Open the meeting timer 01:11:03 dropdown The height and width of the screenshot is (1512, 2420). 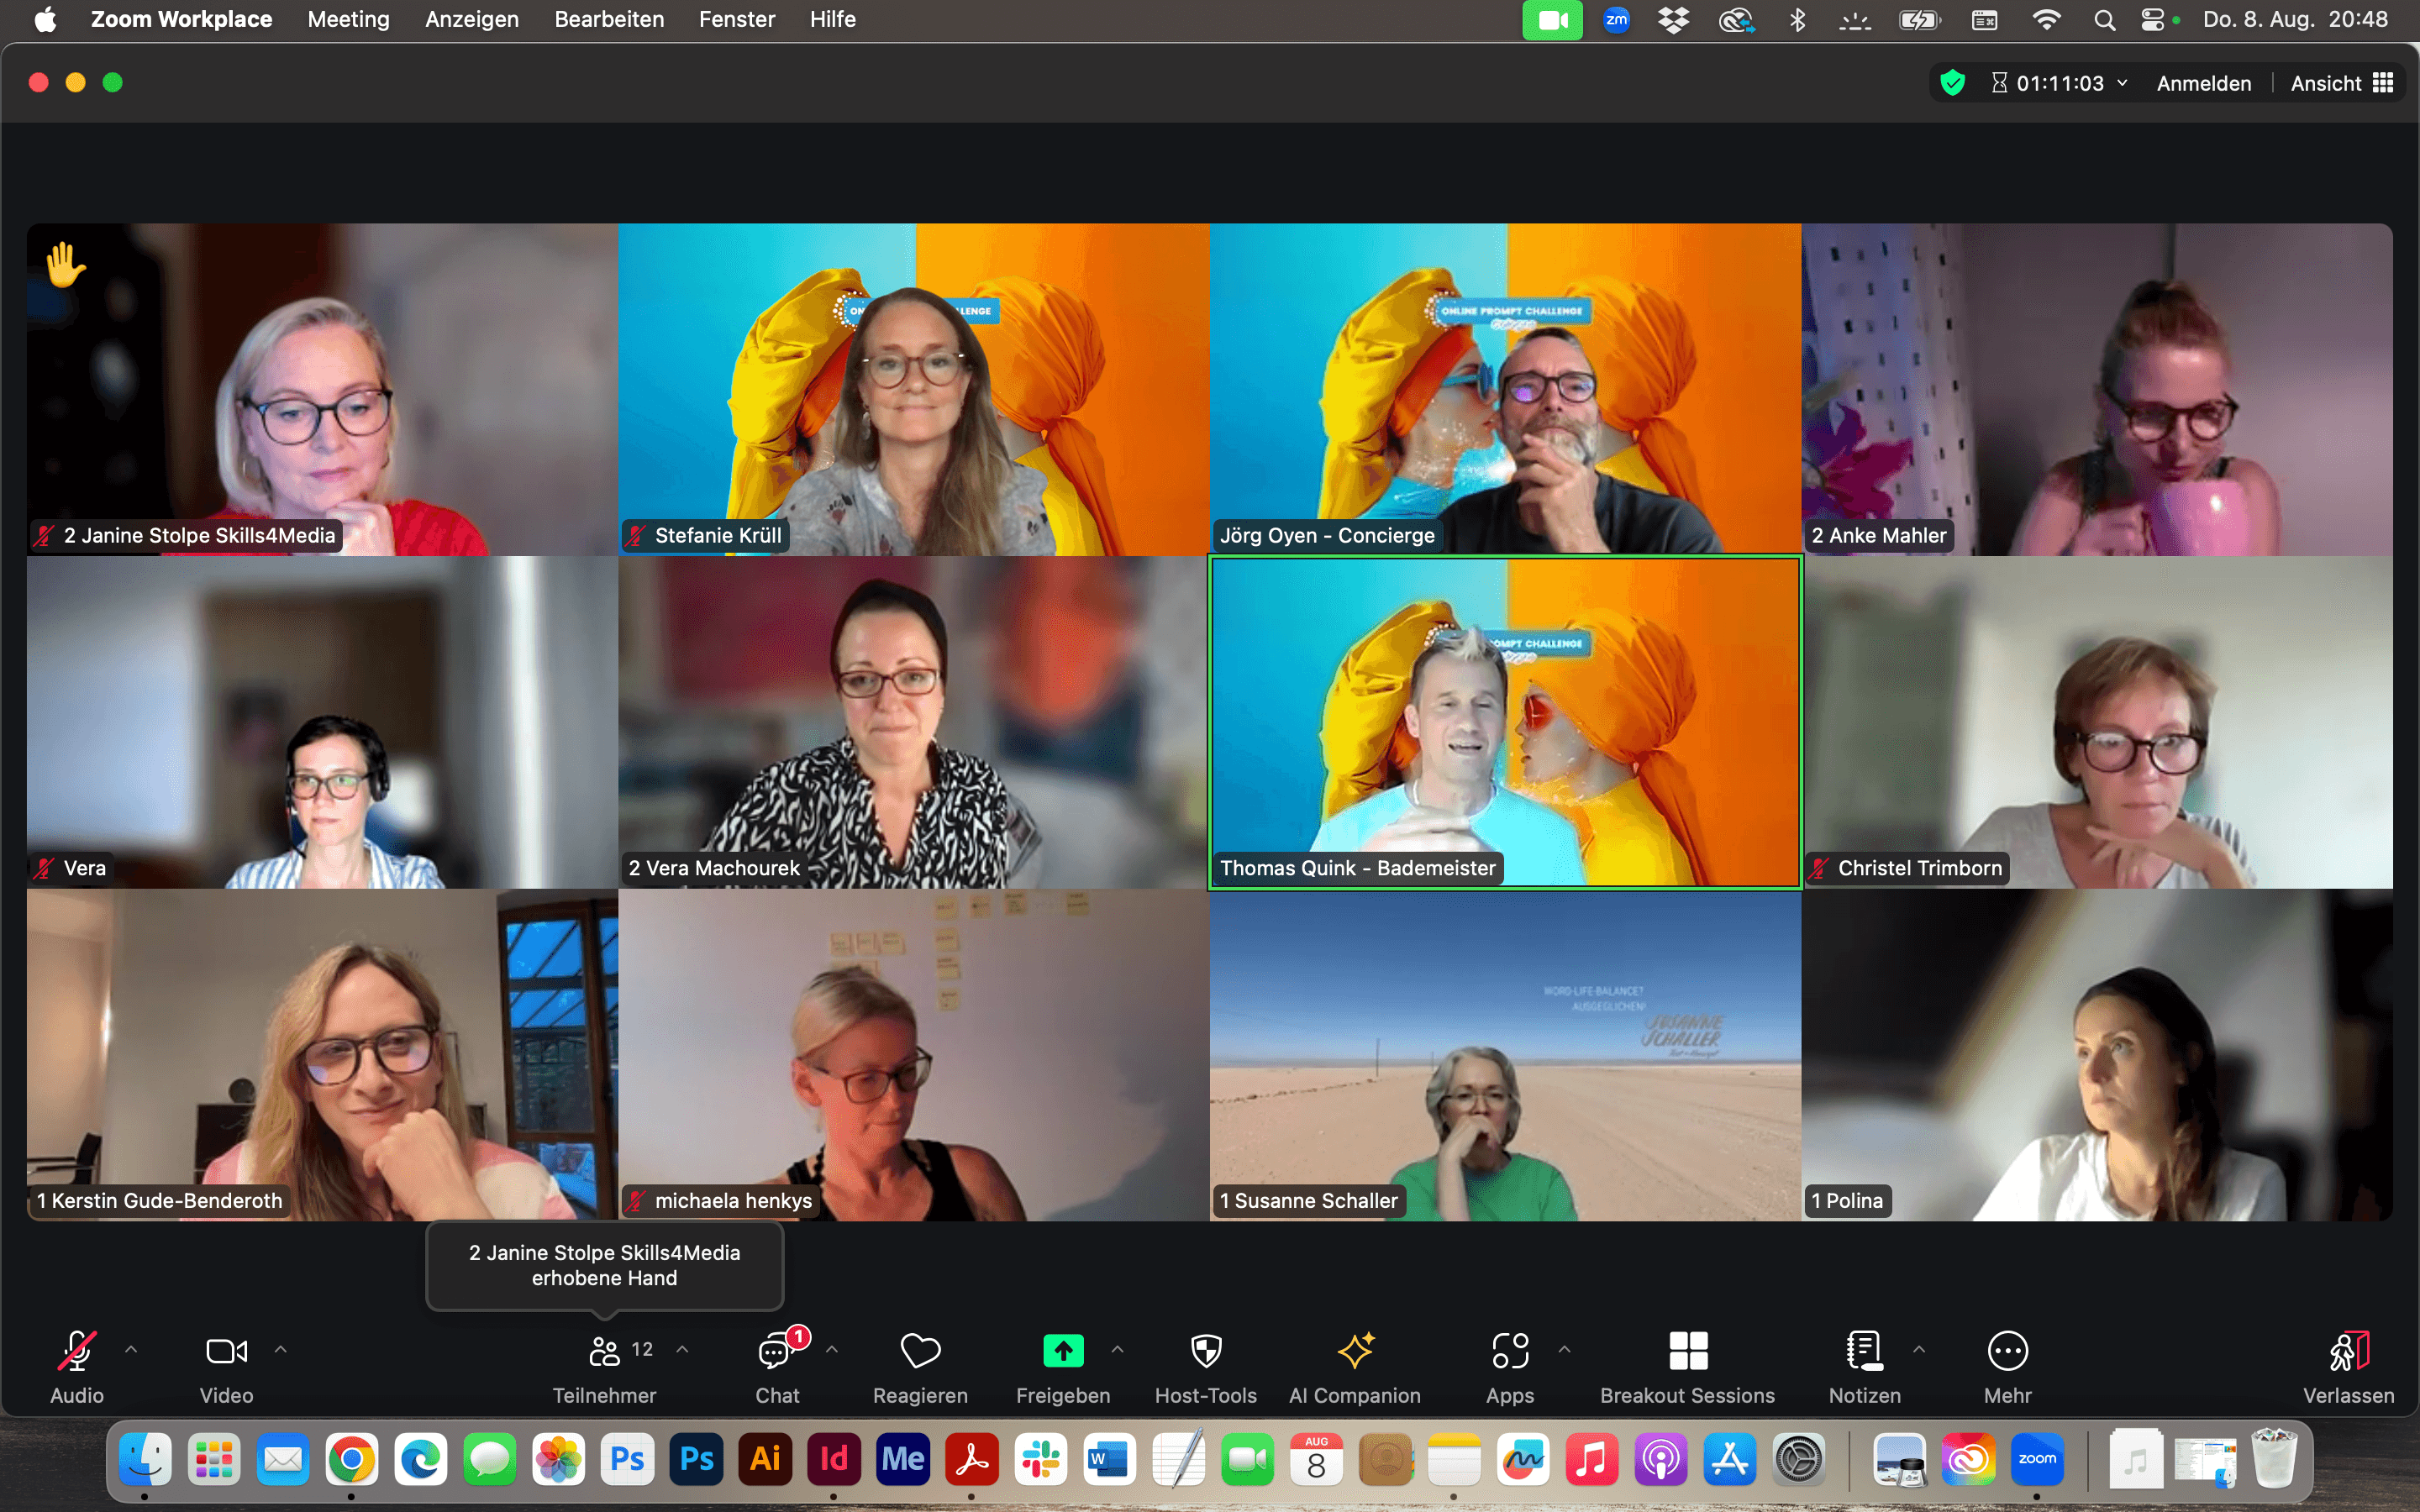tap(2060, 83)
